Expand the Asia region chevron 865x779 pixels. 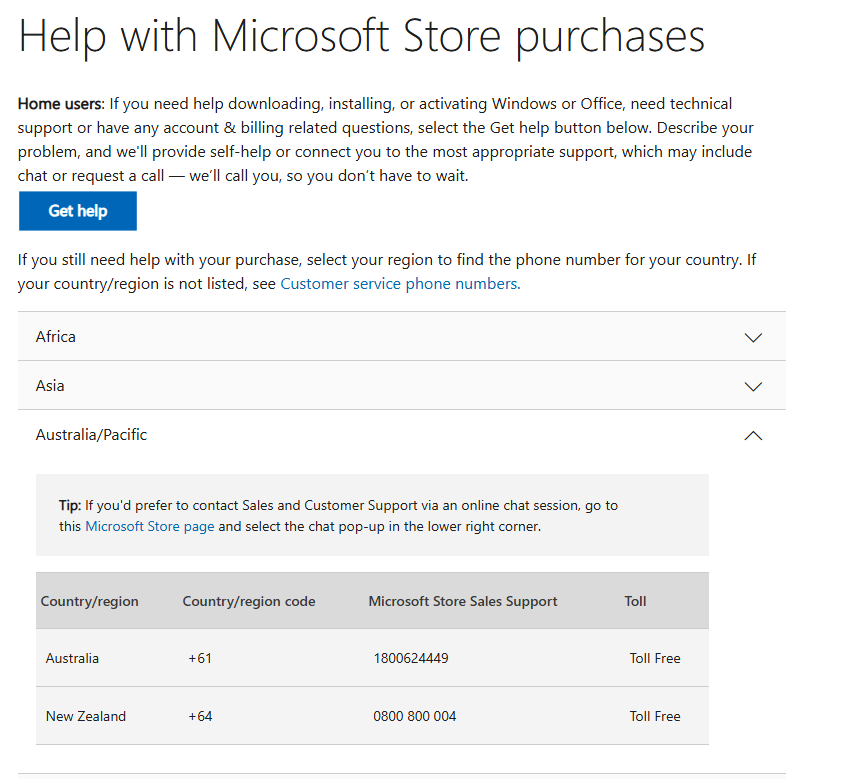753,386
